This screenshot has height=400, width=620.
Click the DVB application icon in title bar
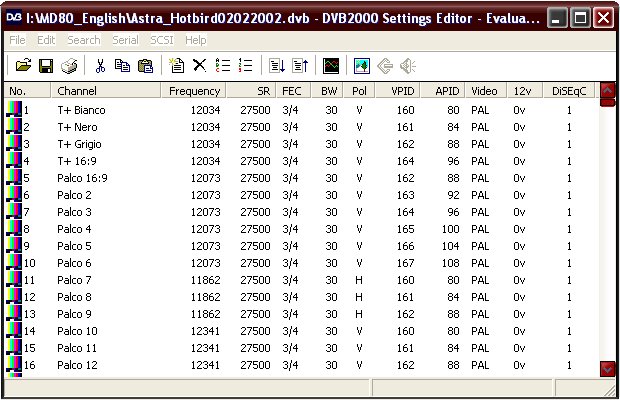click(14, 17)
